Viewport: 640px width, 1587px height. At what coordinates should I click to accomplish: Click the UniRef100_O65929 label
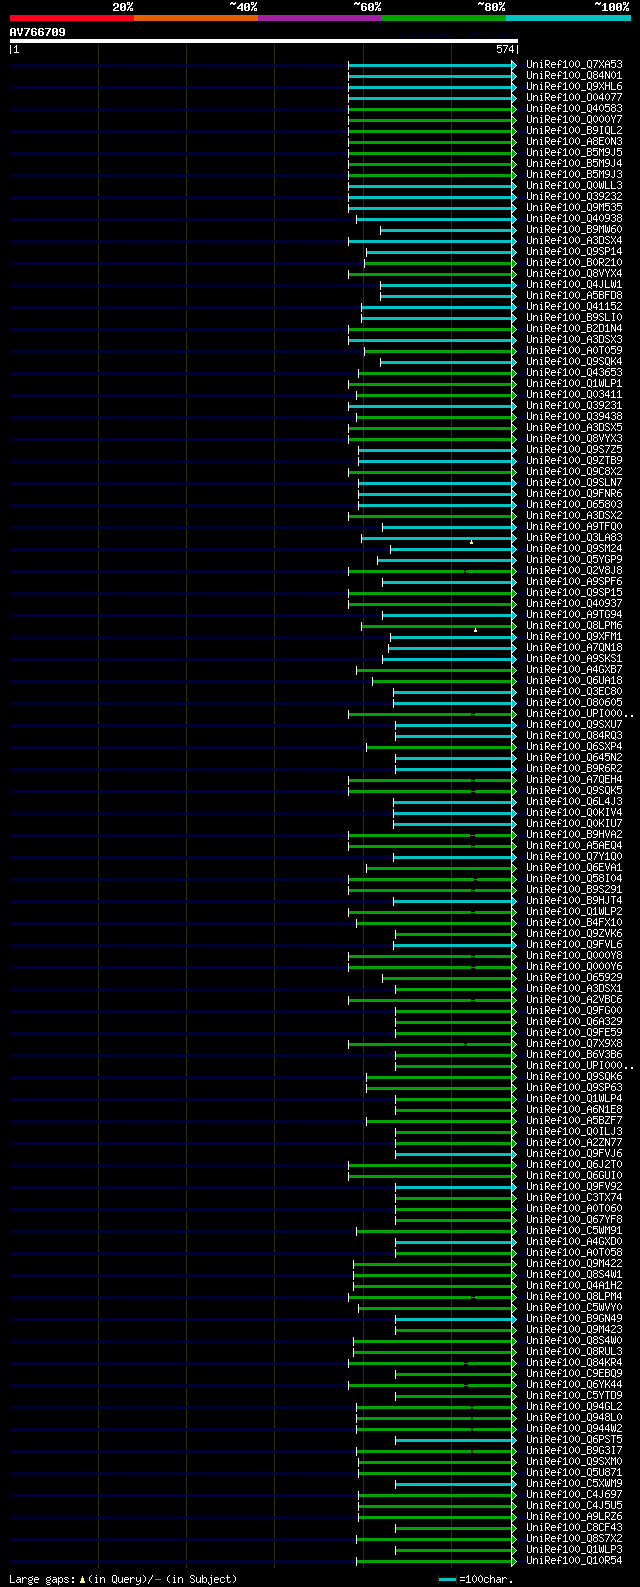574,977
